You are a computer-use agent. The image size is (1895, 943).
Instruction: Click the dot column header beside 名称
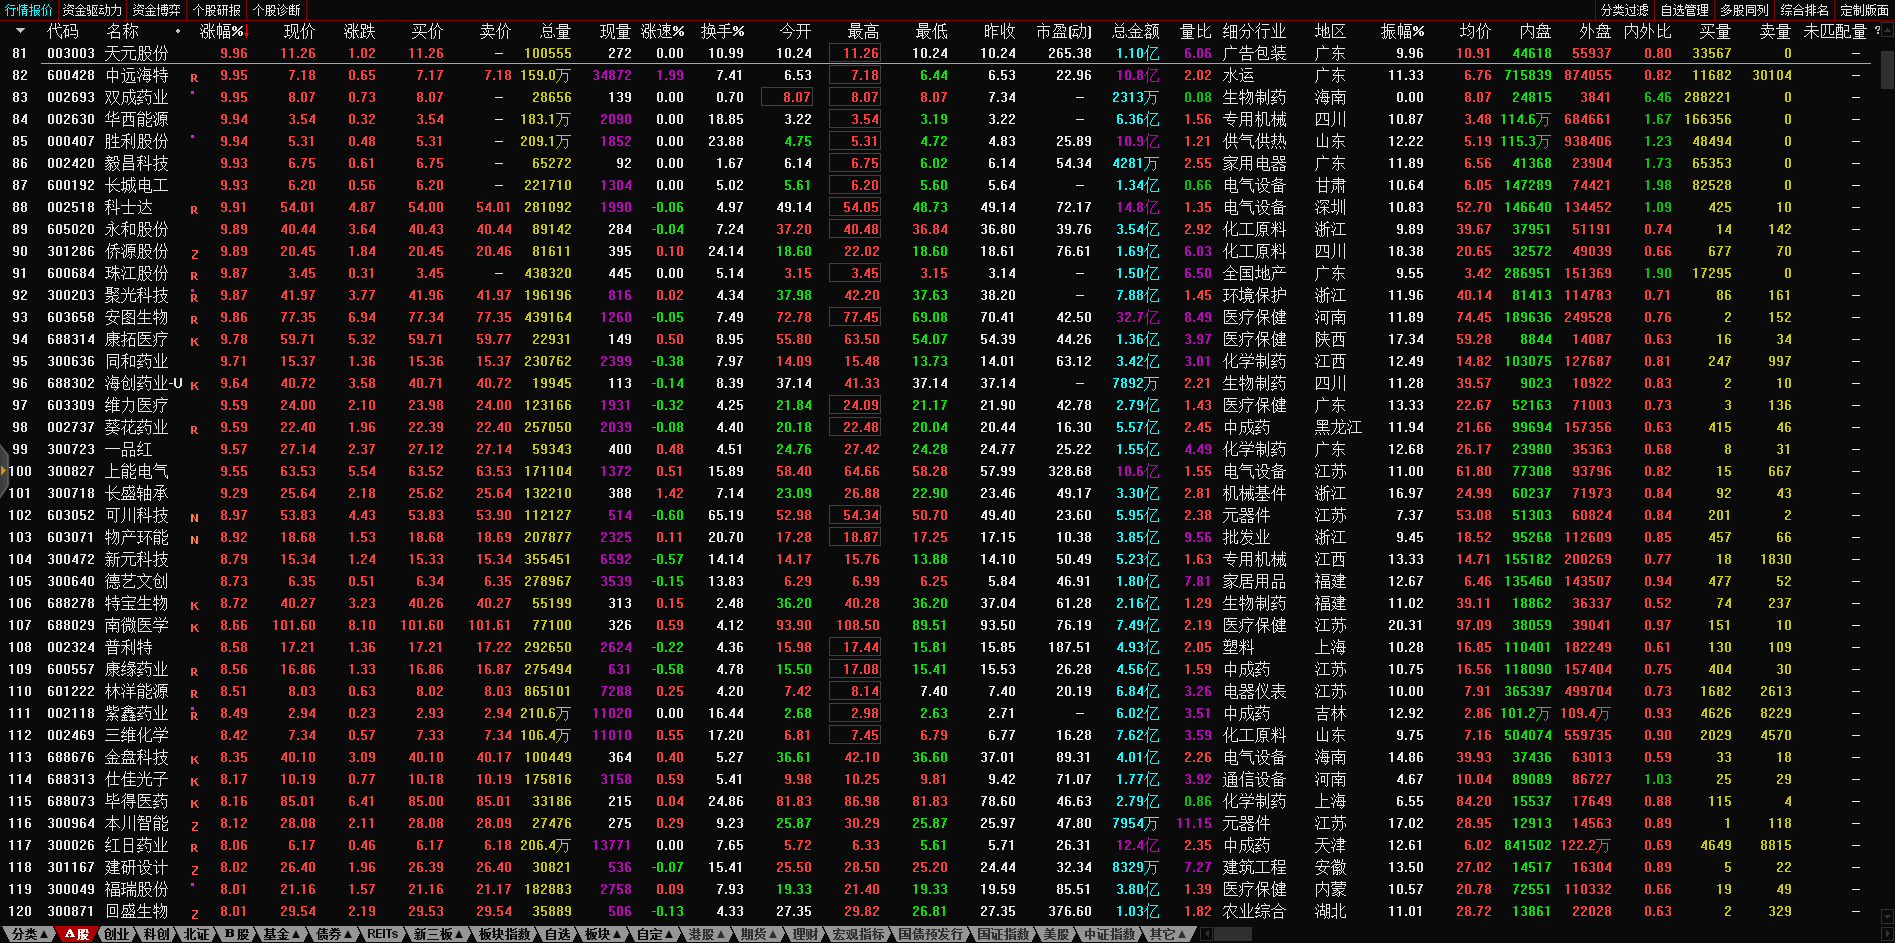click(178, 31)
